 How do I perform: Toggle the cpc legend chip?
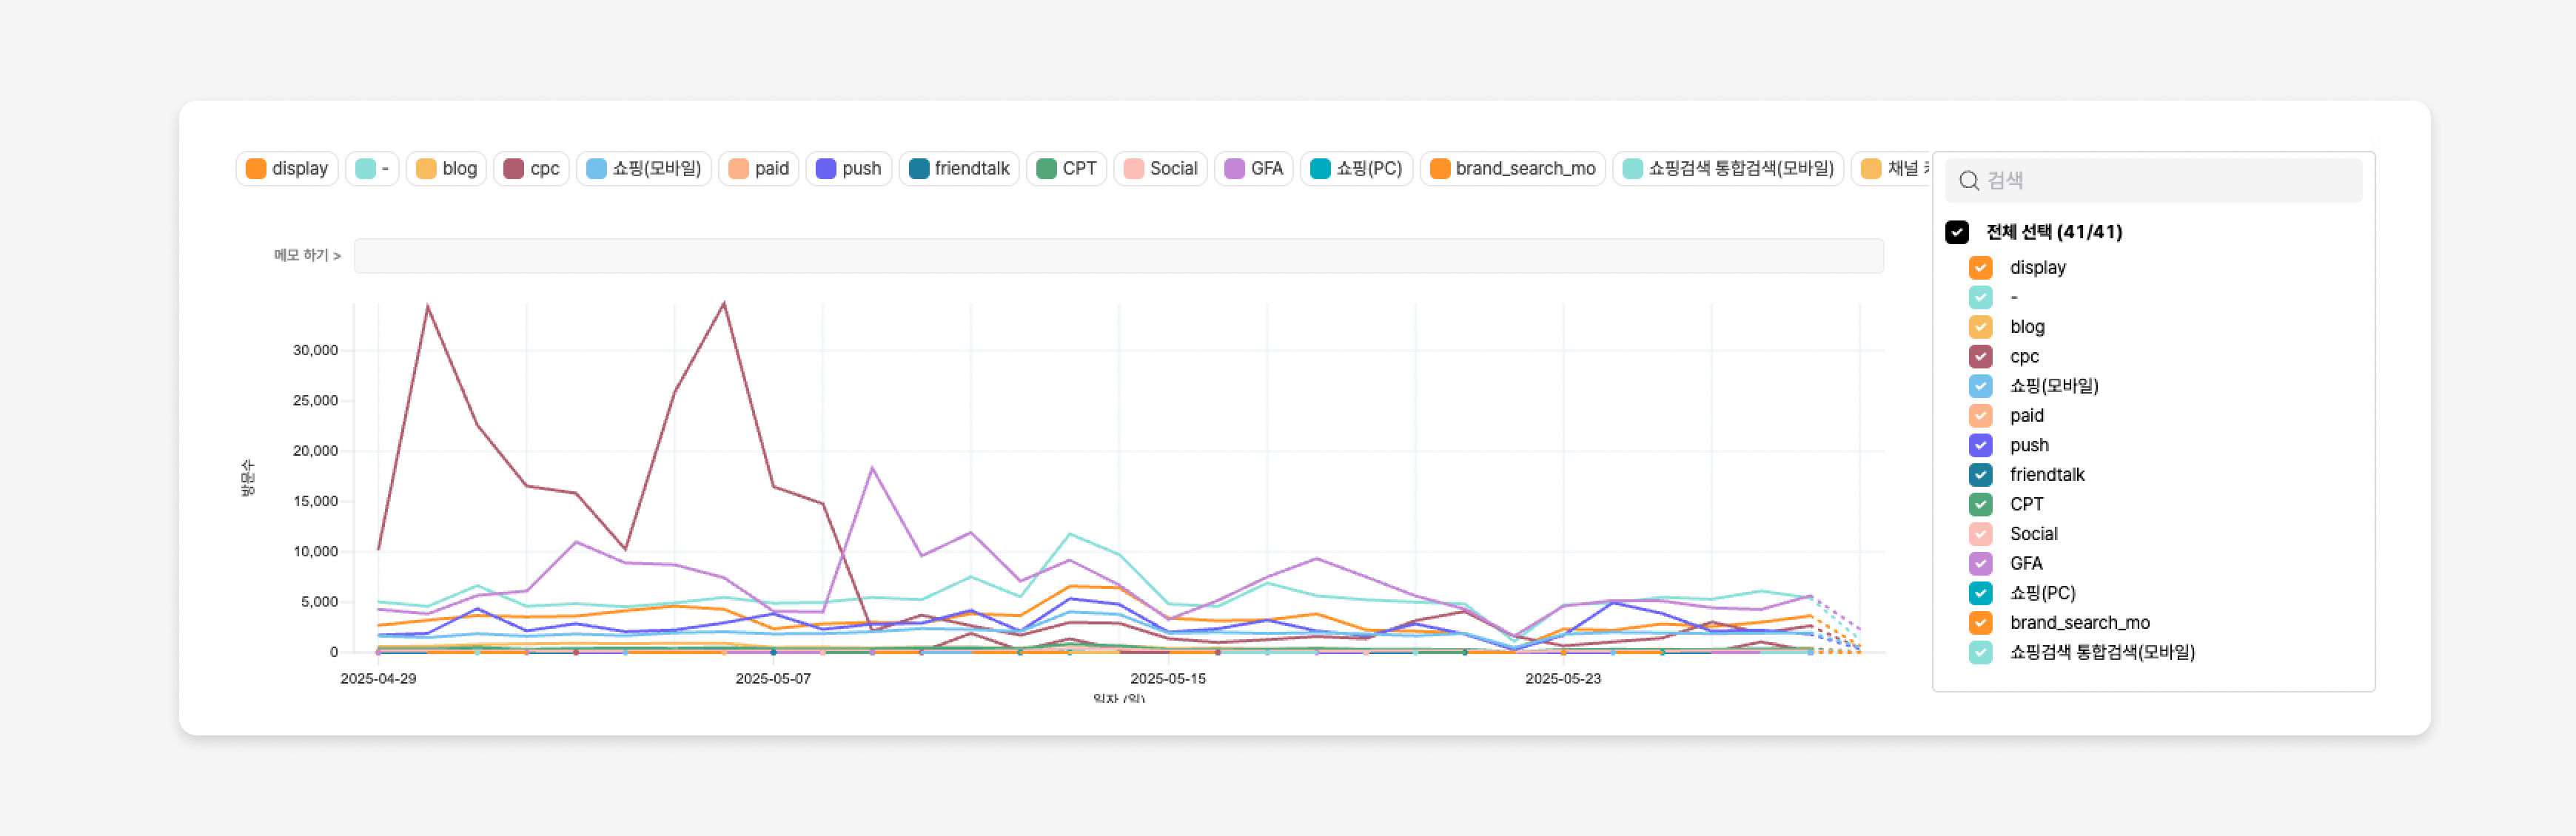pyautogui.click(x=531, y=168)
